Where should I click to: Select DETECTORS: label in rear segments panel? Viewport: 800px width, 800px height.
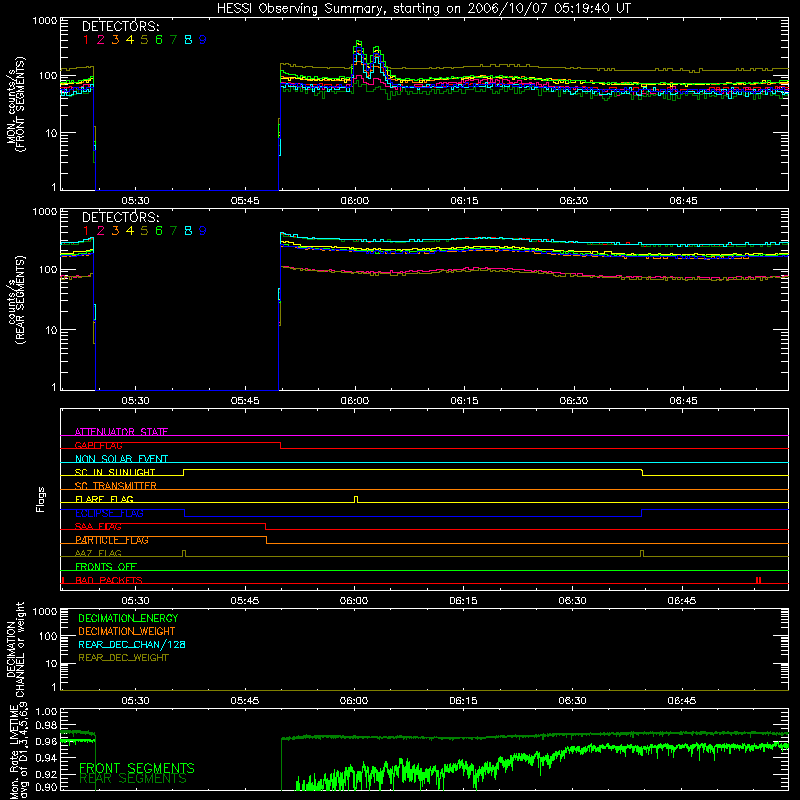click(120, 217)
